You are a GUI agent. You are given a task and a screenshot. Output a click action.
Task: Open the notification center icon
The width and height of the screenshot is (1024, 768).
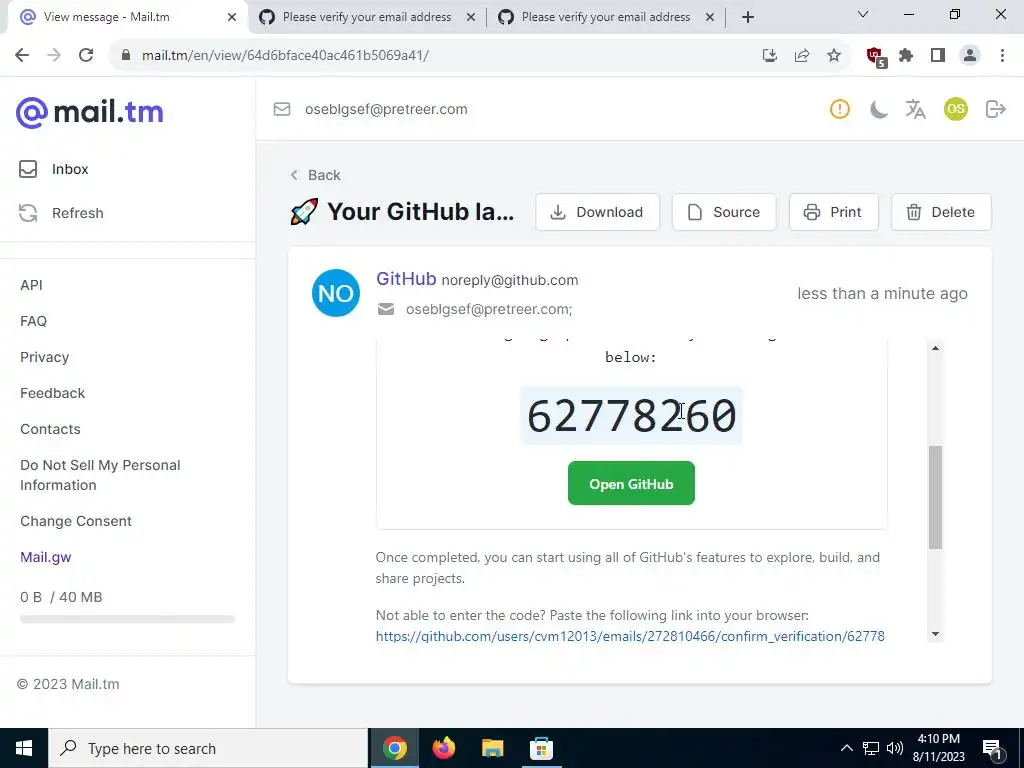992,748
